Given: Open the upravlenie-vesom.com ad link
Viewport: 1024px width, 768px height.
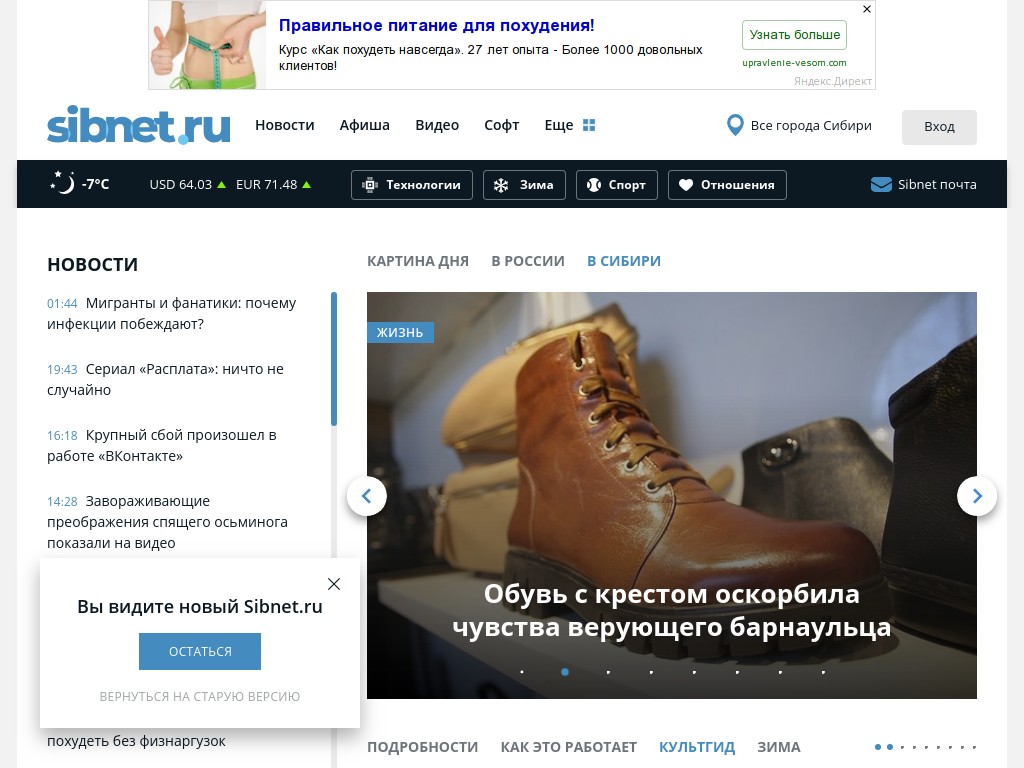Looking at the screenshot, I should [794, 63].
